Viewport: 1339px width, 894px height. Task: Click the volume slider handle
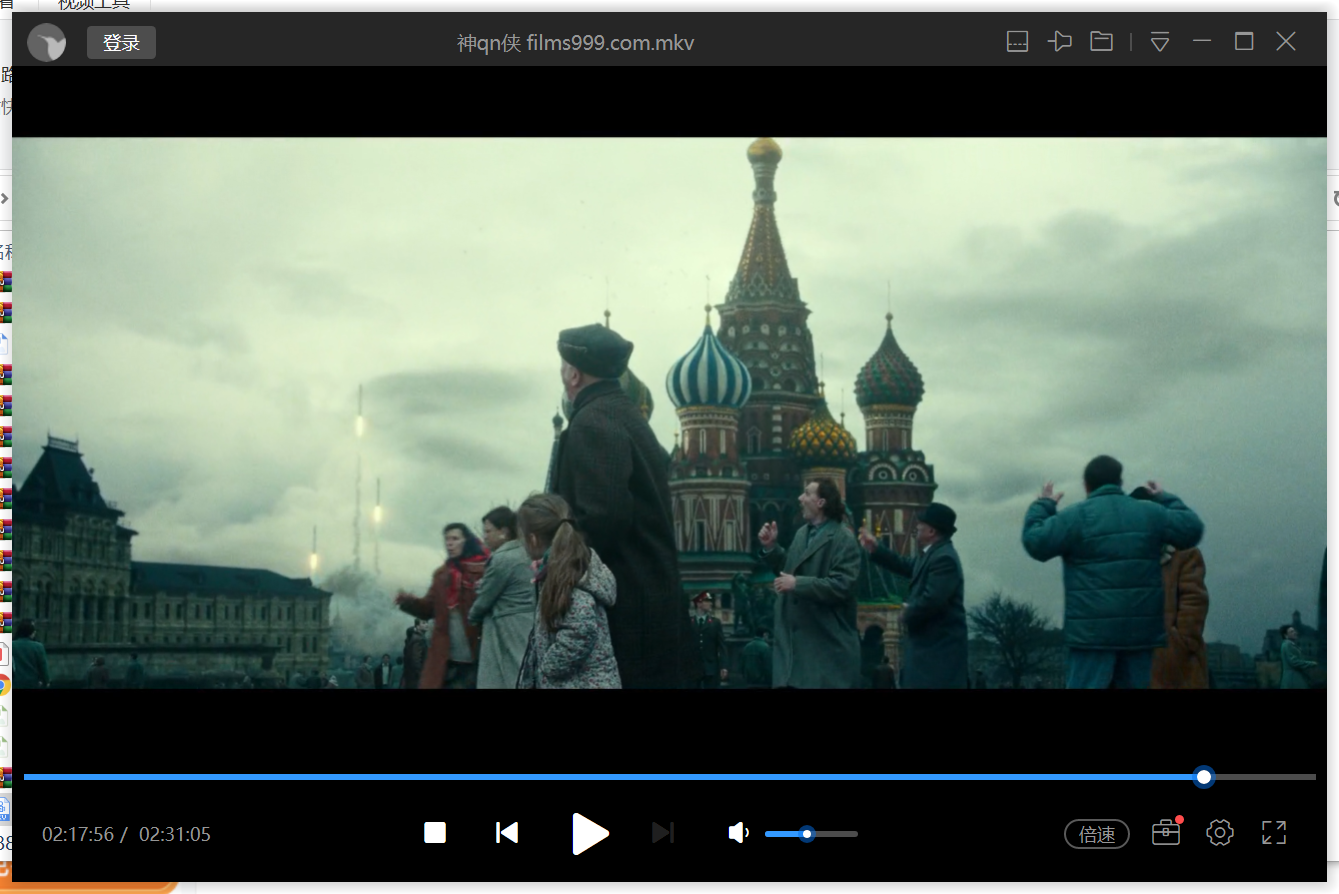point(807,833)
